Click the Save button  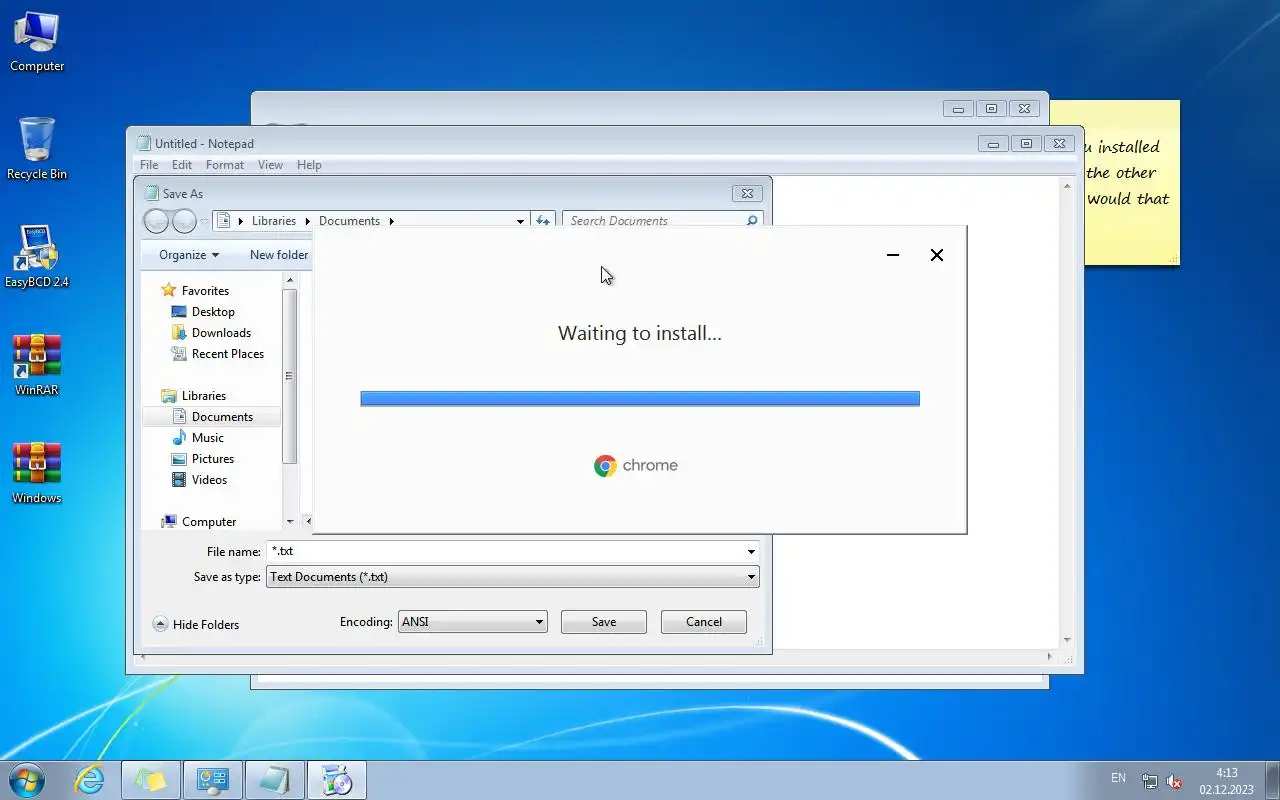click(x=604, y=622)
